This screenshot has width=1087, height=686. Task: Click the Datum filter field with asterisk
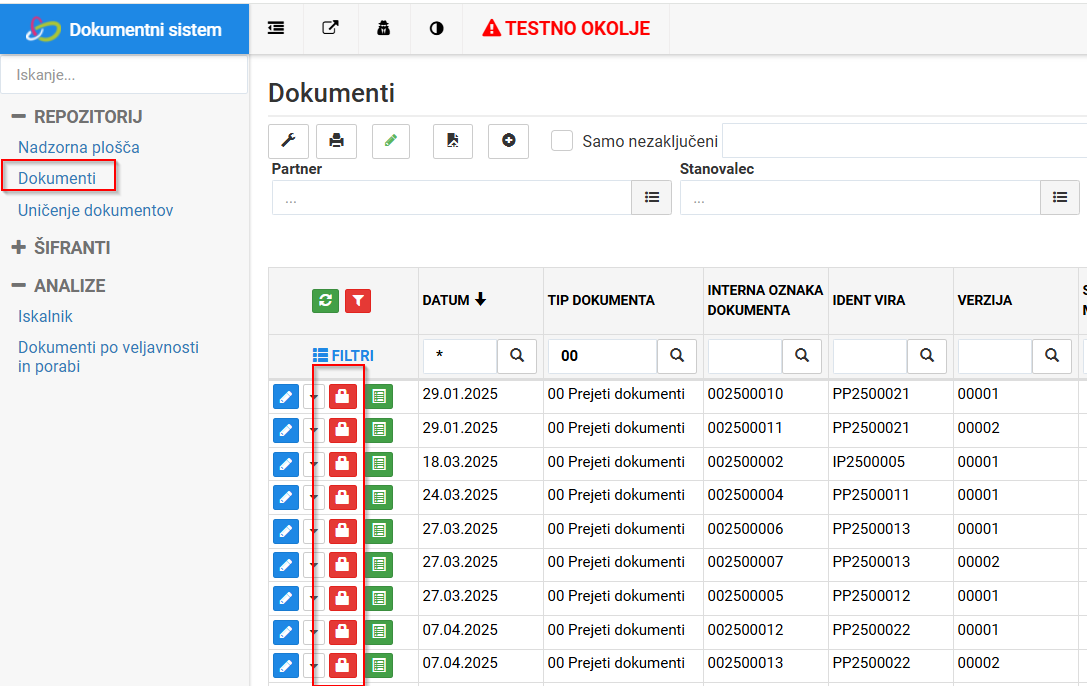coord(460,355)
